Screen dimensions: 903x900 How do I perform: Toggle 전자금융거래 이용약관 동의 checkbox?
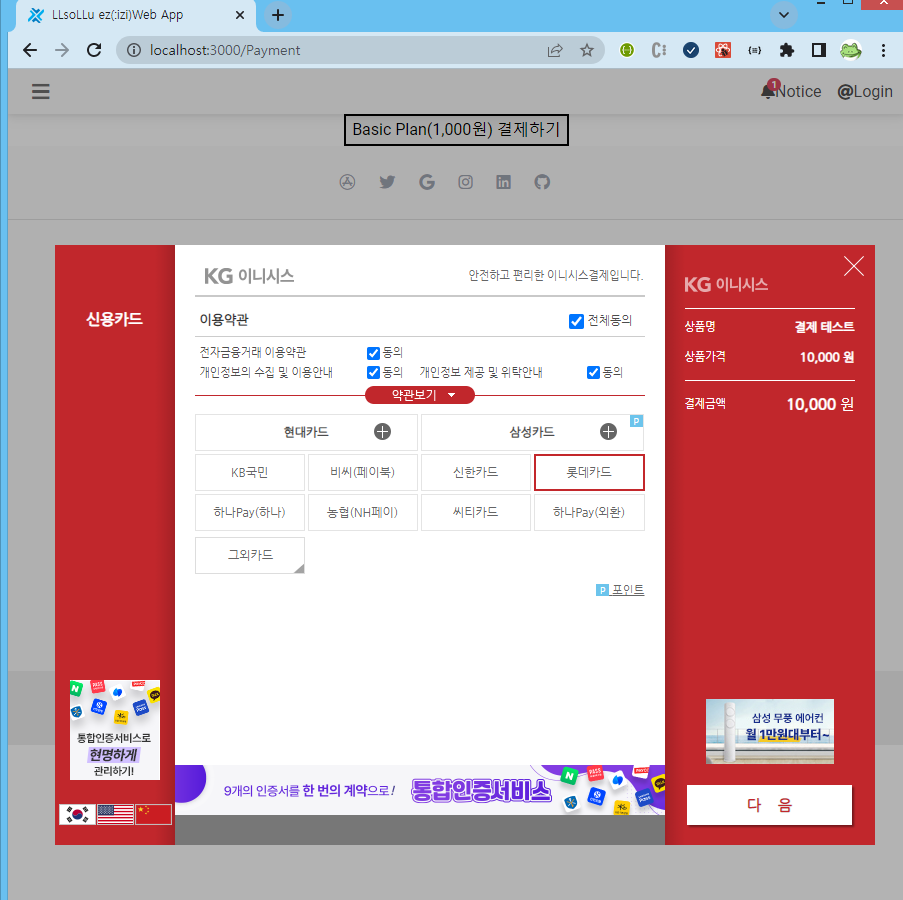tap(373, 353)
